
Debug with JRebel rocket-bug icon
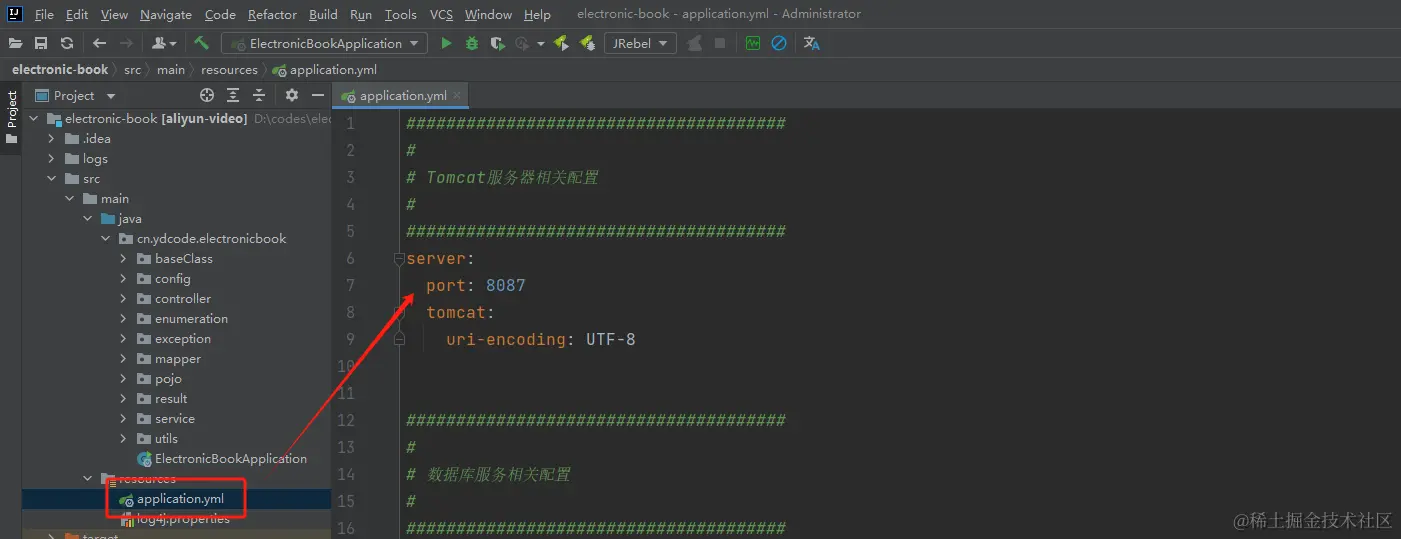(587, 43)
